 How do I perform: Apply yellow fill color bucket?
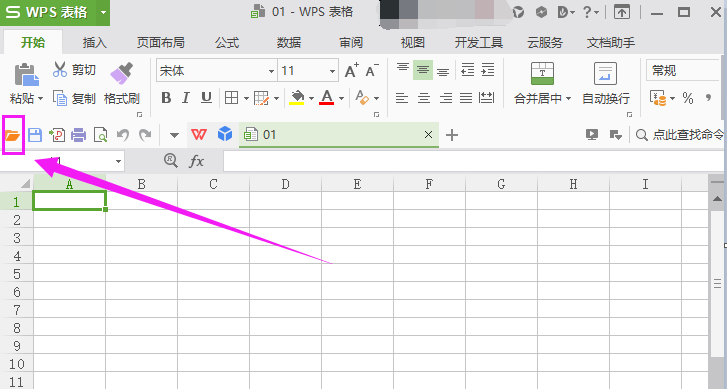pos(297,98)
